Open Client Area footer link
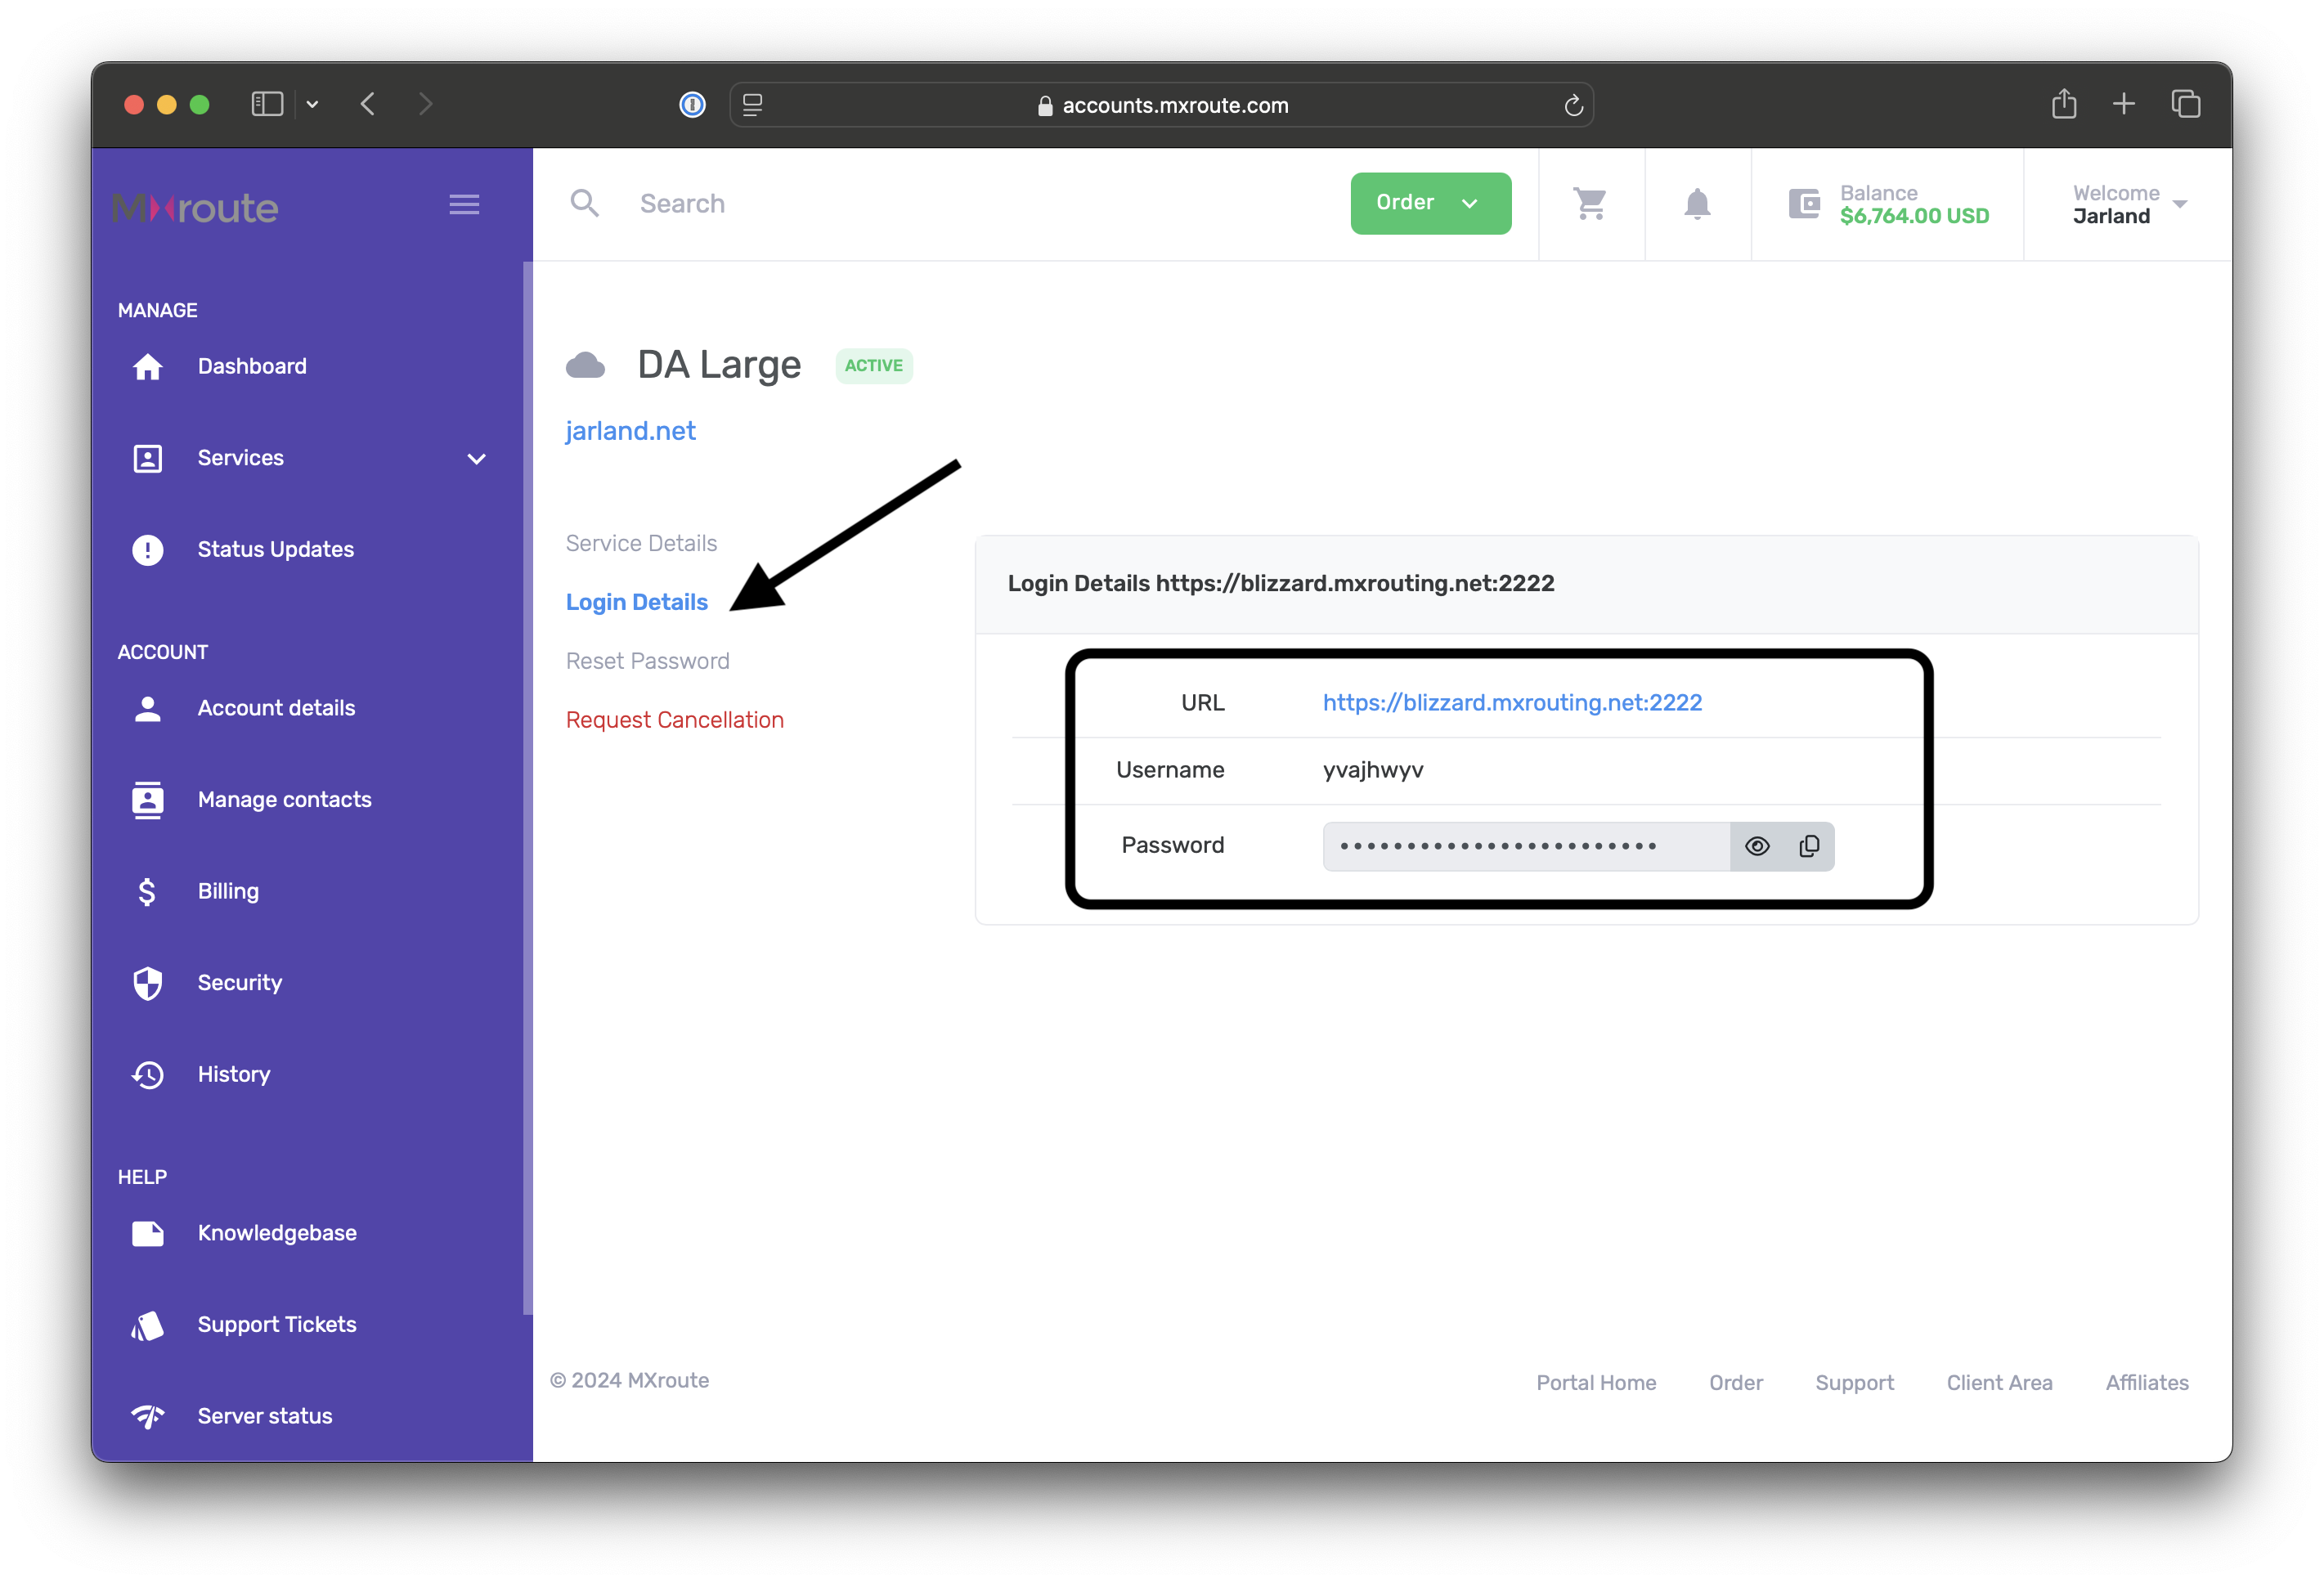2324x1583 pixels. (x=1999, y=1382)
